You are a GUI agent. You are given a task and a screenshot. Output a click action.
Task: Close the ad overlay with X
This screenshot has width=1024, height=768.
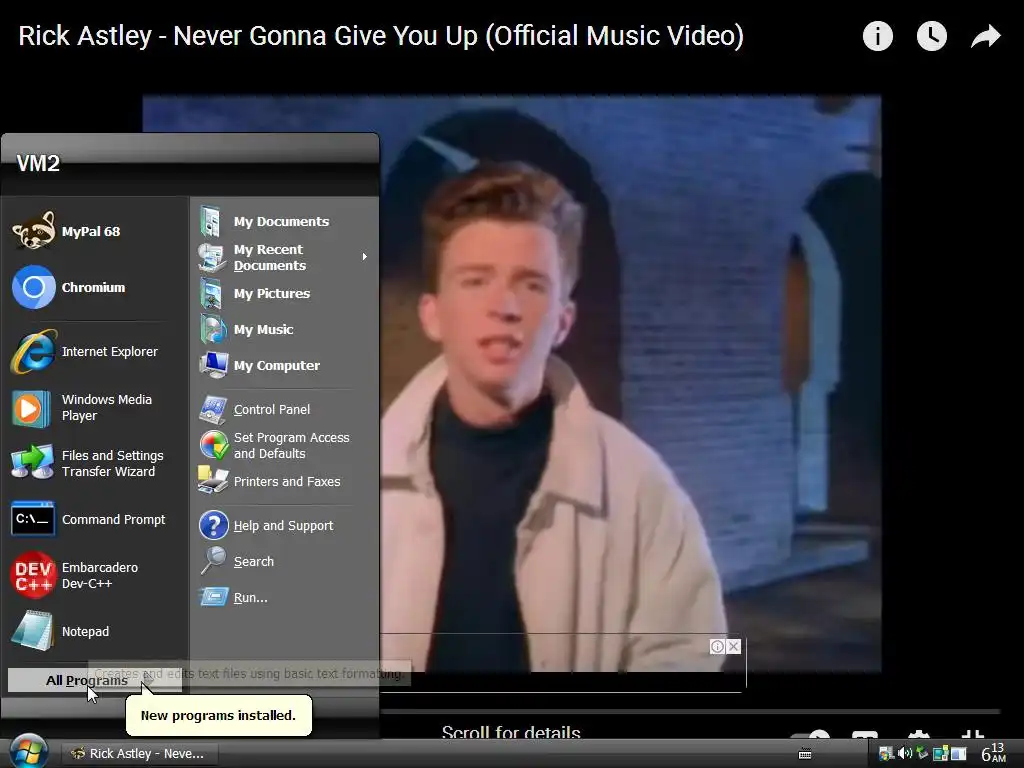click(x=733, y=647)
